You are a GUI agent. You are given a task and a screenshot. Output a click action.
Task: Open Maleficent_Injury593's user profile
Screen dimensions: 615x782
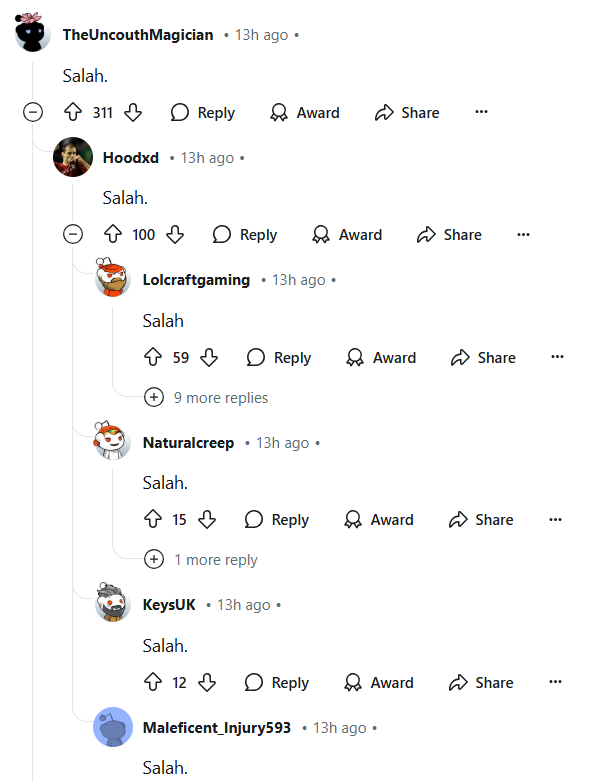tap(216, 728)
